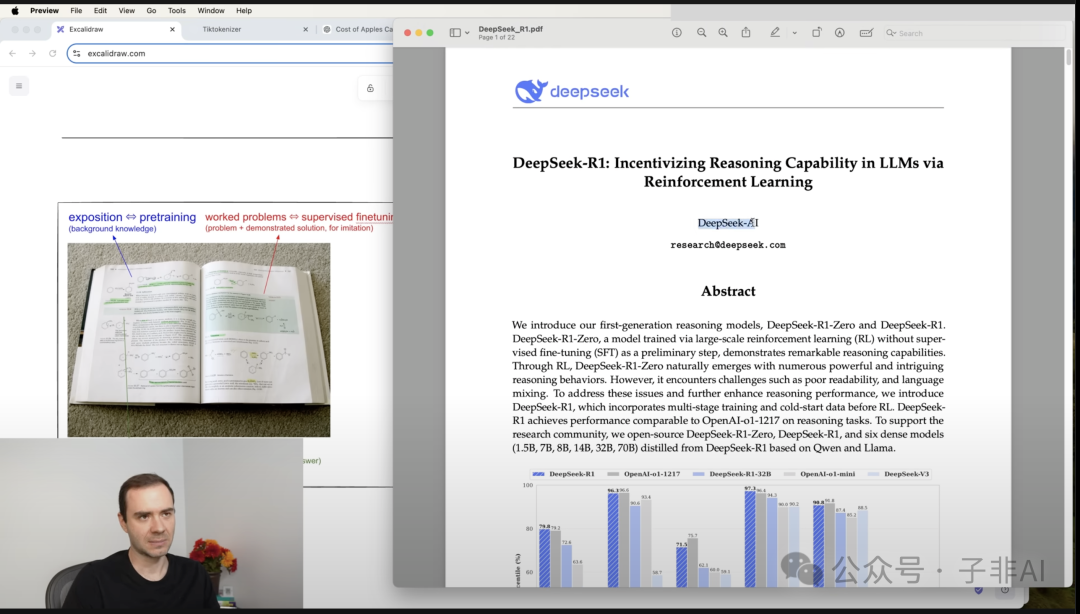Show the Markup toolbar in Preview
This screenshot has height=614, width=1080.
click(840, 32)
